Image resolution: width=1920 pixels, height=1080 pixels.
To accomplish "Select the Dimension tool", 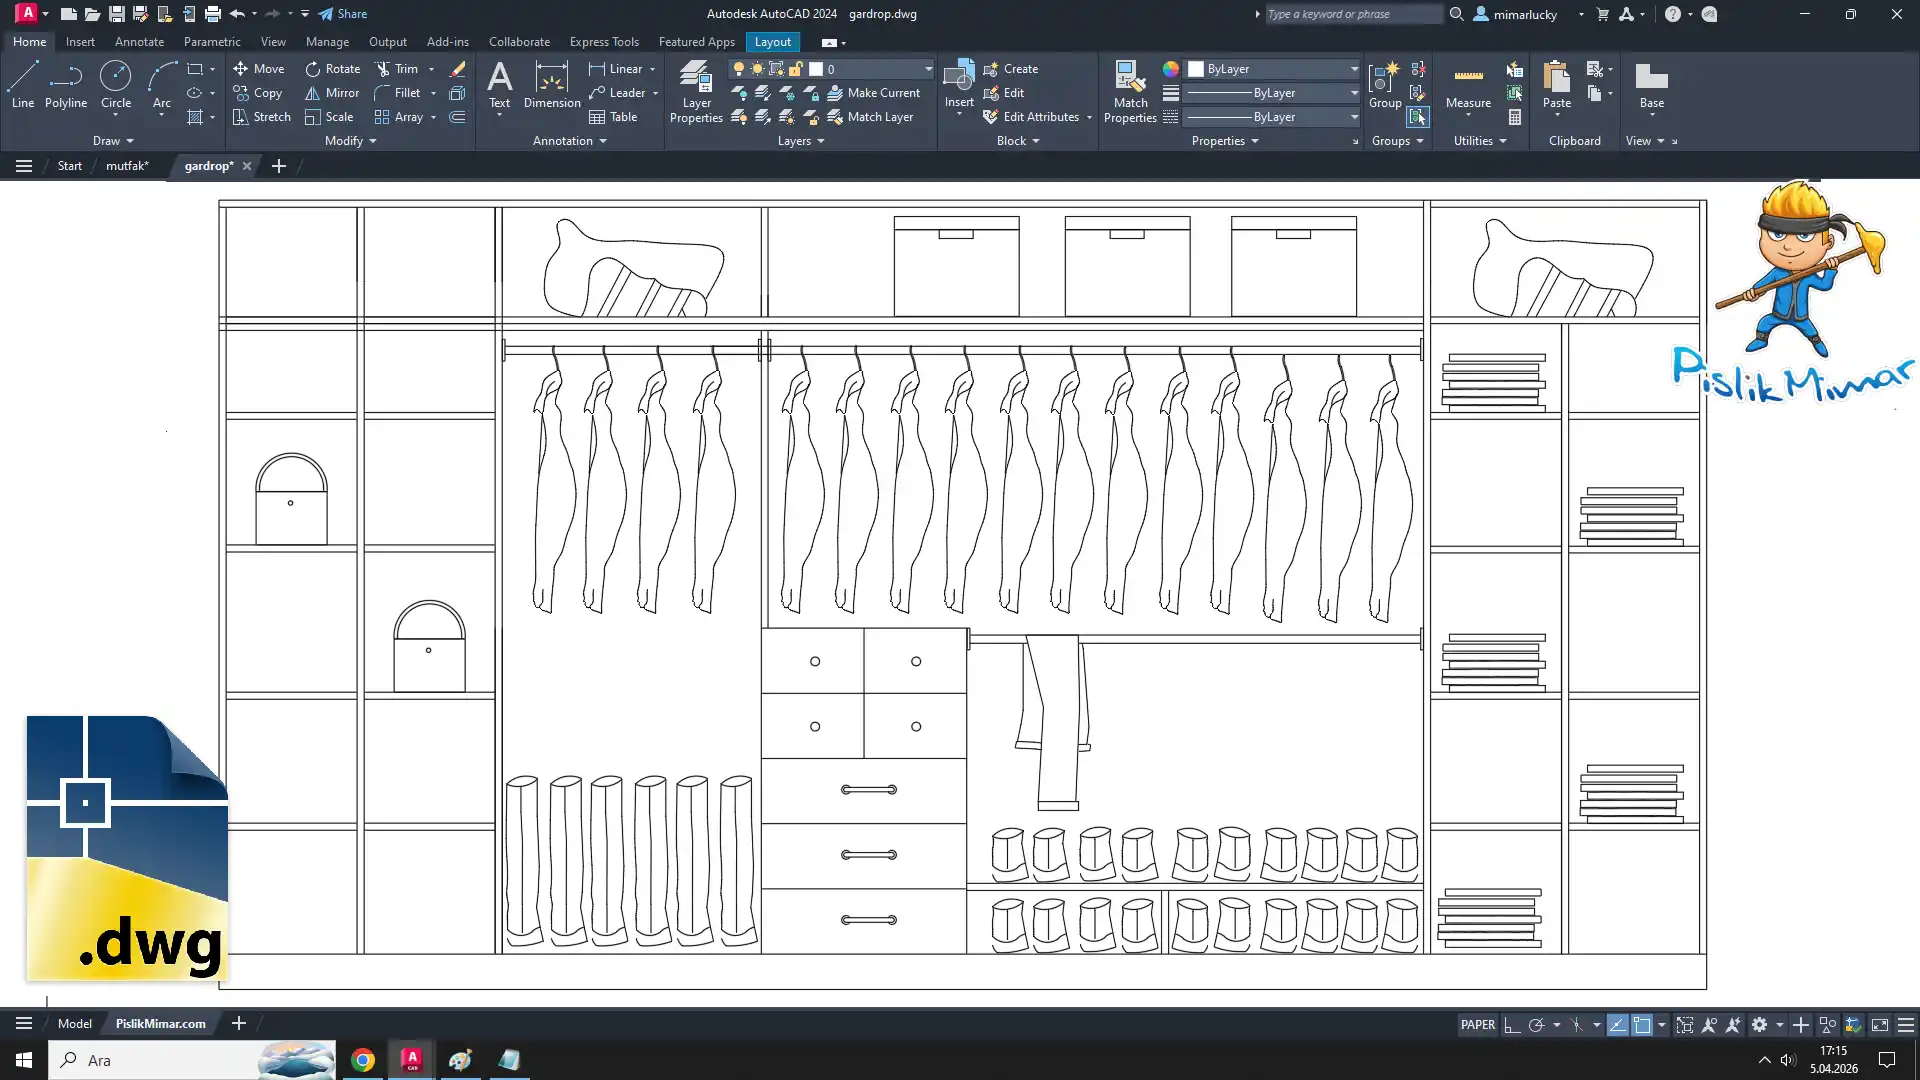I will coord(551,85).
